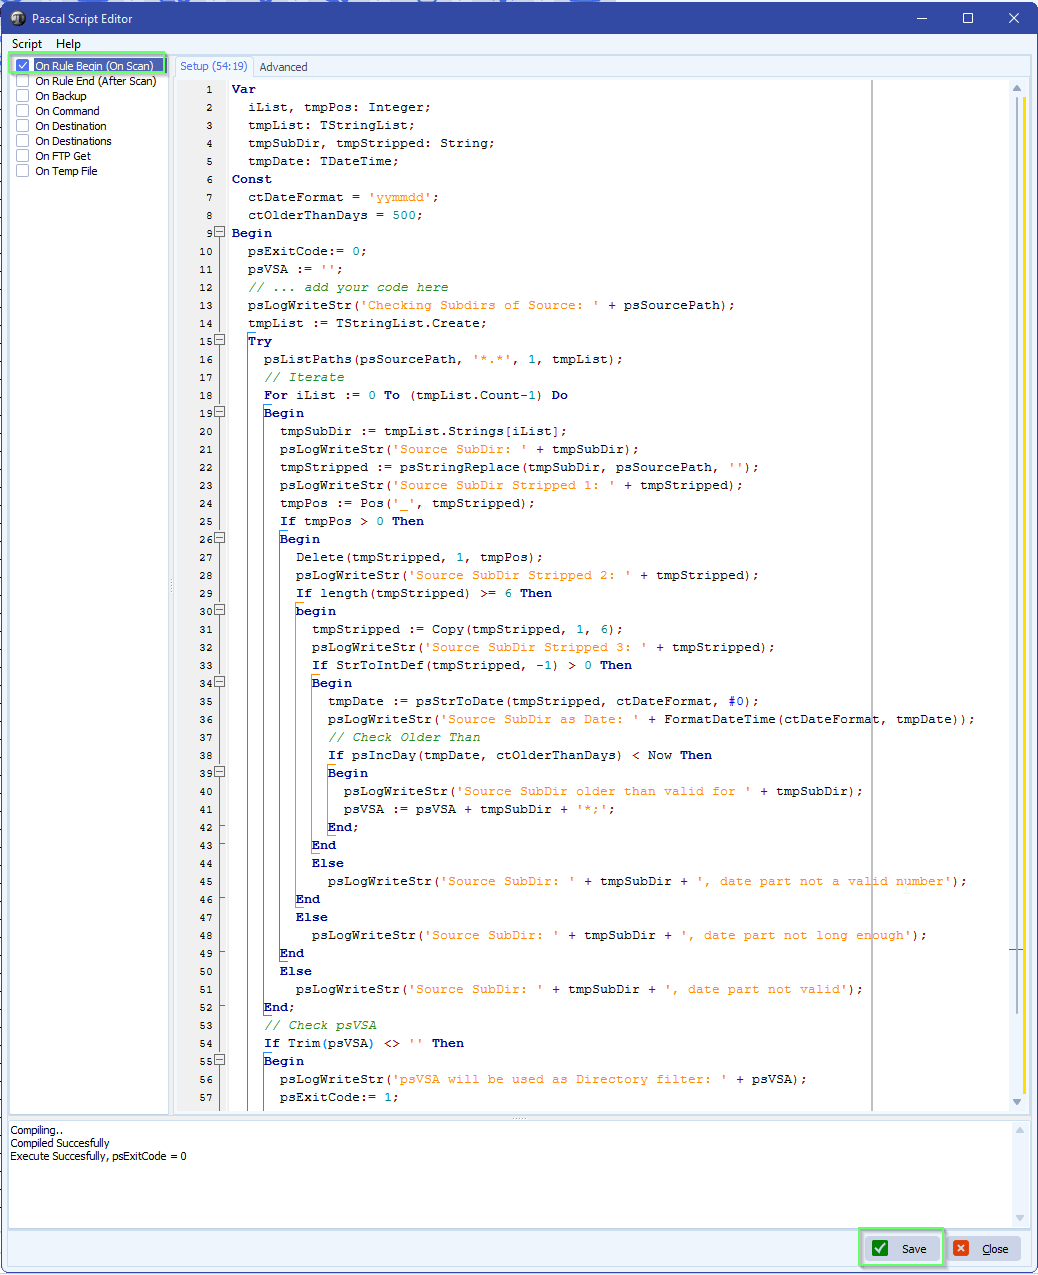Select the On Backup event label
Screen dimensions: 1038x1275
[x=61, y=96]
